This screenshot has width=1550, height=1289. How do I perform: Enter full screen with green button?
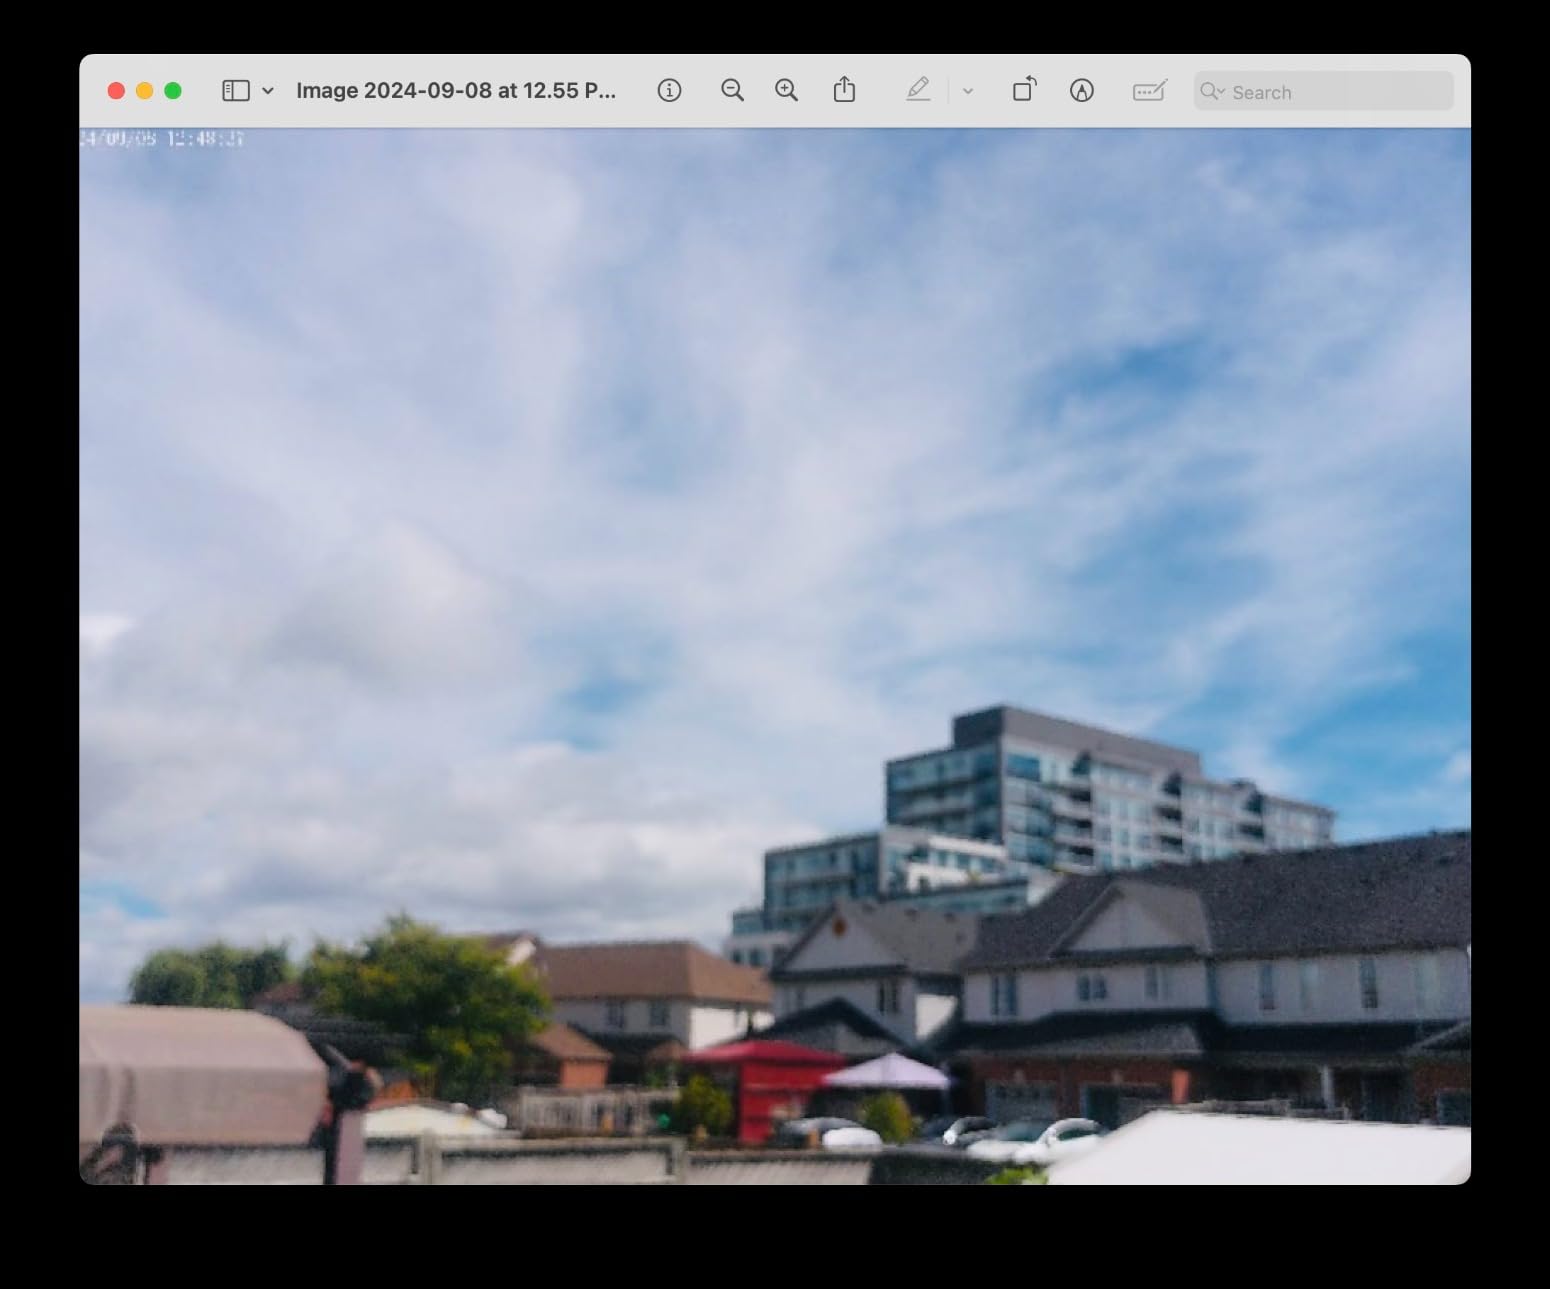pyautogui.click(x=173, y=91)
